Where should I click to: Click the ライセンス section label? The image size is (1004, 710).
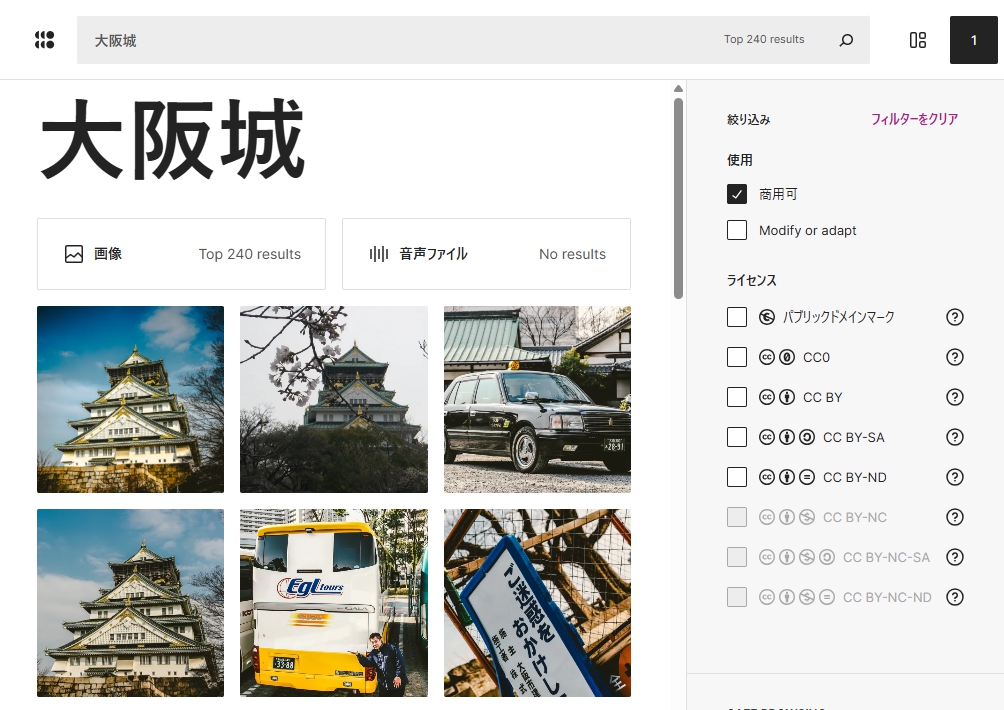pyautogui.click(x=752, y=280)
